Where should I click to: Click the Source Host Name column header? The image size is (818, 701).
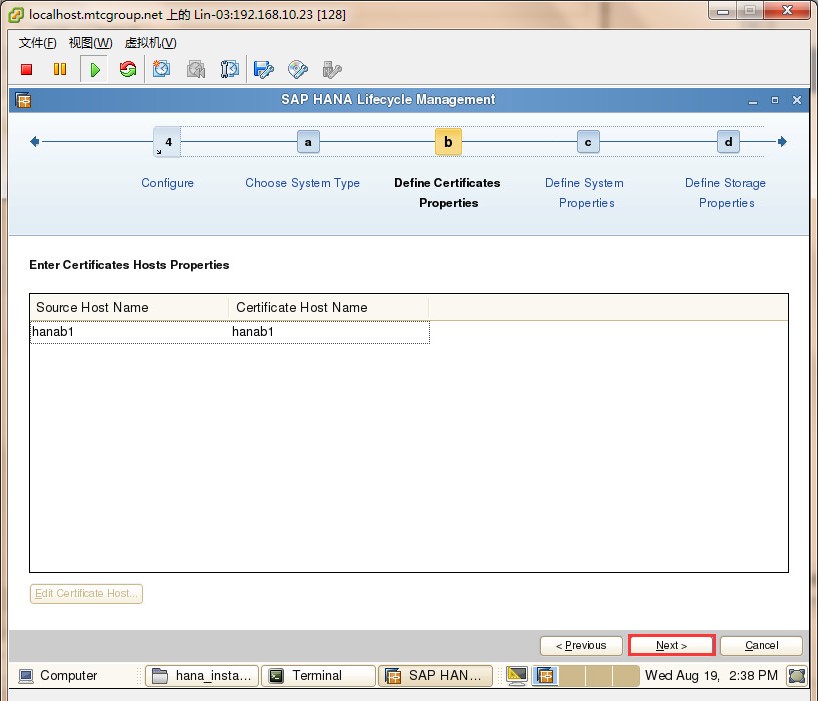tap(129, 308)
